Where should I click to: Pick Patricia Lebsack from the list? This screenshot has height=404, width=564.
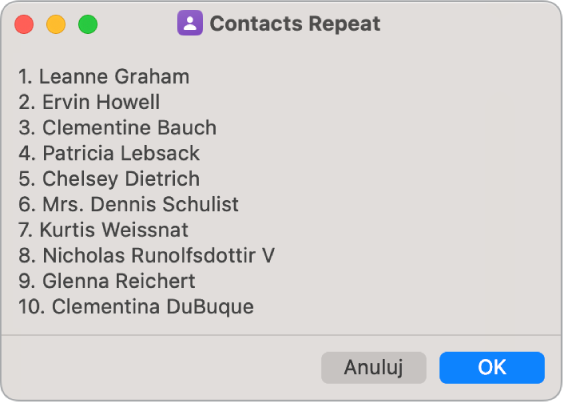coord(109,153)
